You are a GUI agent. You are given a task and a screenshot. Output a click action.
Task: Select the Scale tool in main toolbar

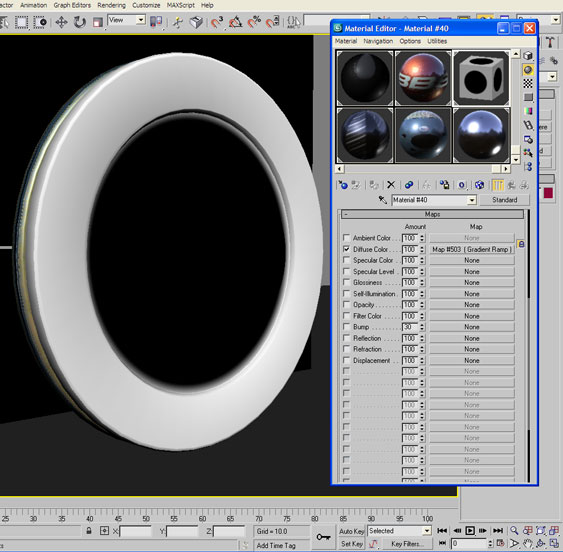[97, 22]
